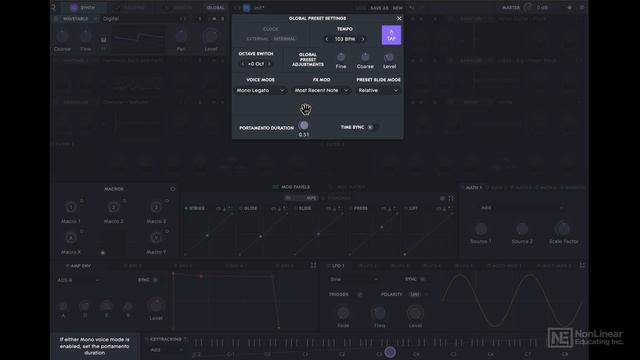Select the Math 1 tab
This screenshot has height=360, width=640.
(471, 188)
